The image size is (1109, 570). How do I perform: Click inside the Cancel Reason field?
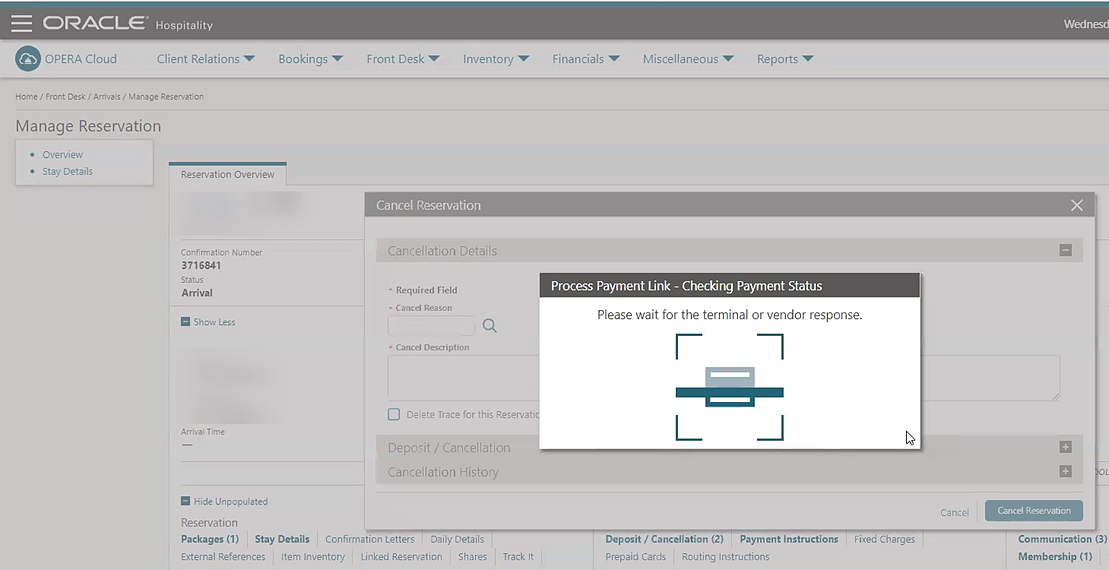(x=431, y=325)
